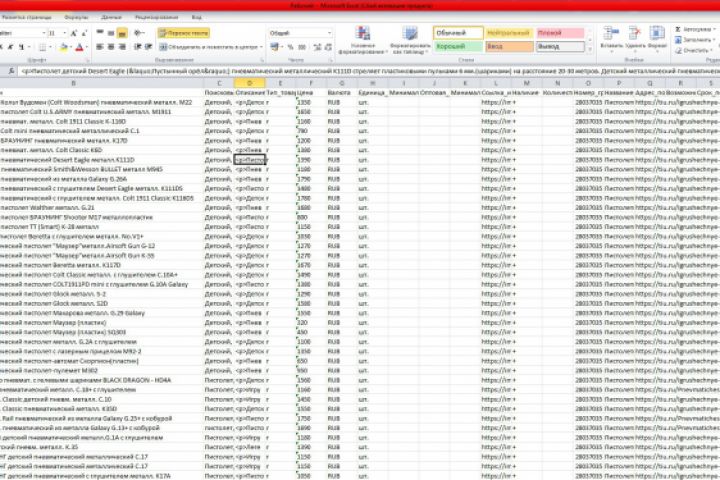This screenshot has width=720, height=480.
Task: Decrease the decimal places
Action: point(328,47)
